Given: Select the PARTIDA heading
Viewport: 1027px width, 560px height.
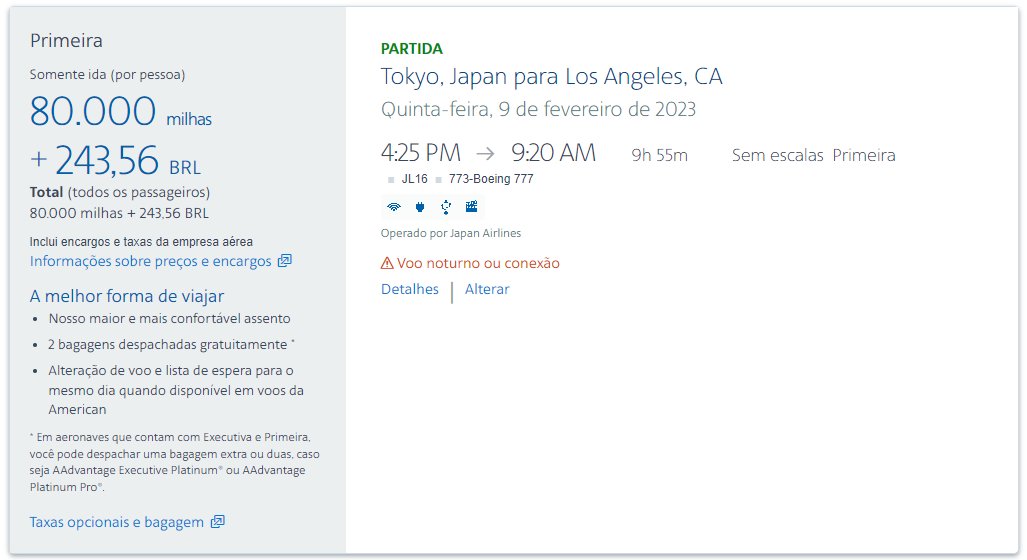Looking at the screenshot, I should click(x=412, y=48).
